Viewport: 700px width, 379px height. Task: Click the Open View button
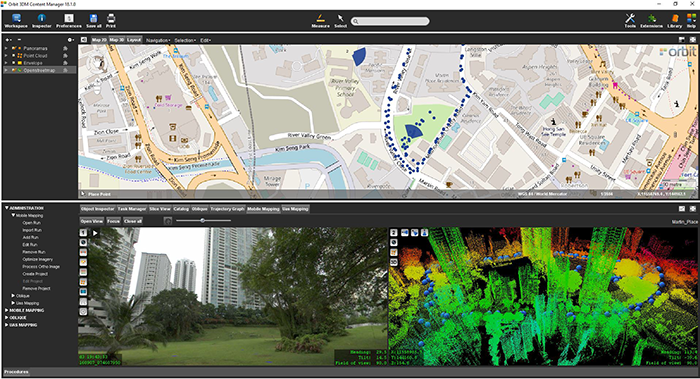[x=92, y=221]
